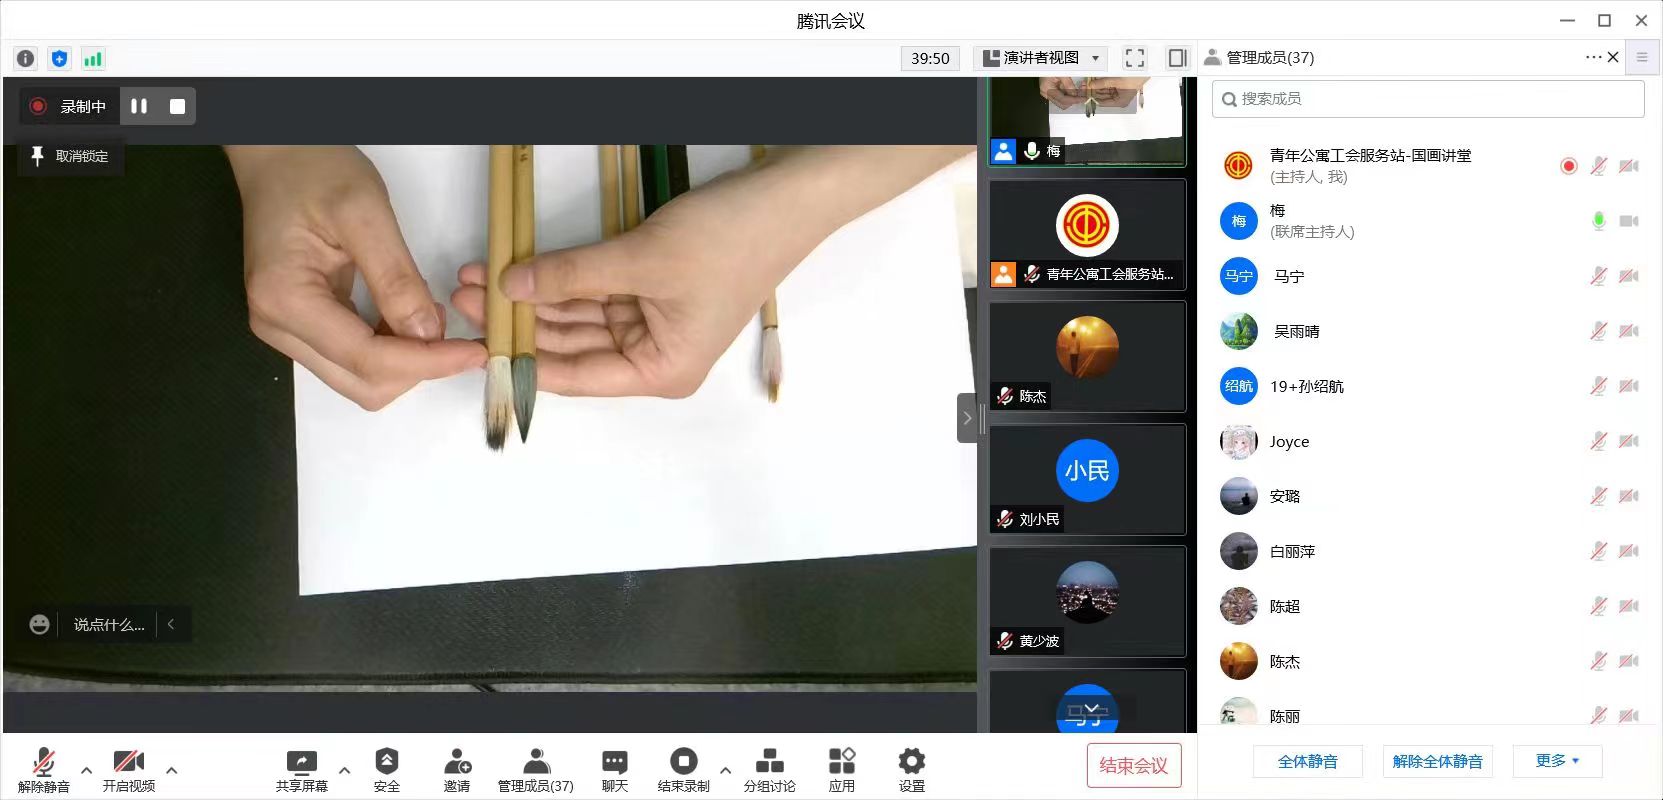Open the share screen (共享屏幕) tool
Screen dimensions: 1663x800
tap(301, 770)
